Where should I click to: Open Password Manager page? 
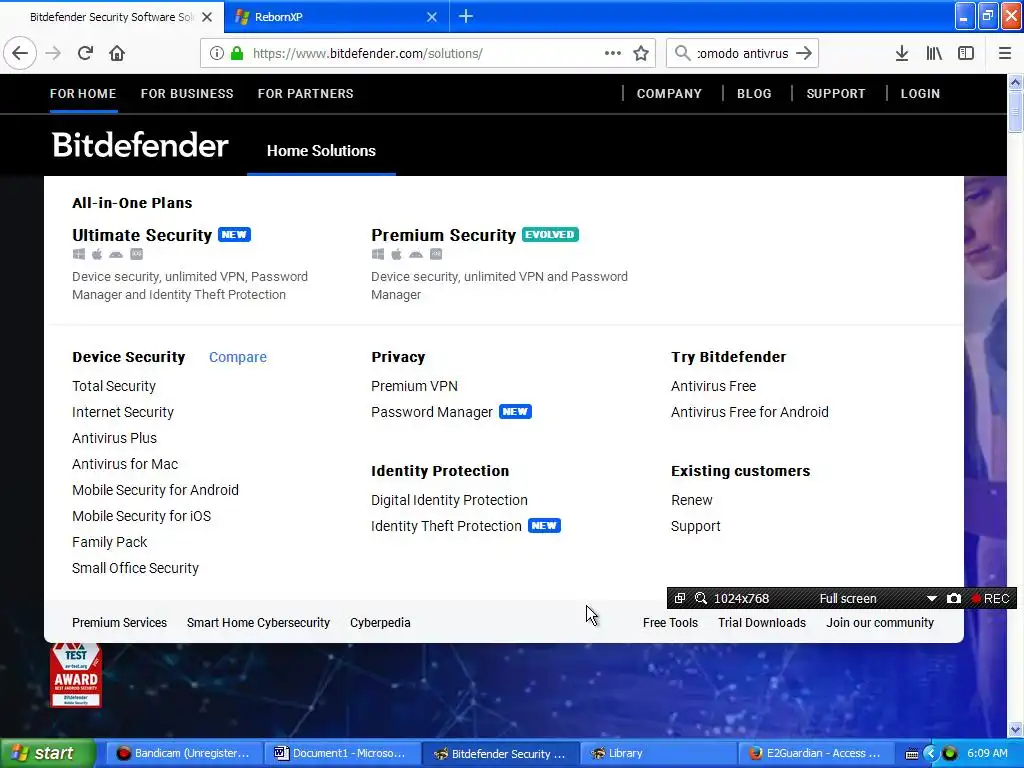[x=432, y=412]
